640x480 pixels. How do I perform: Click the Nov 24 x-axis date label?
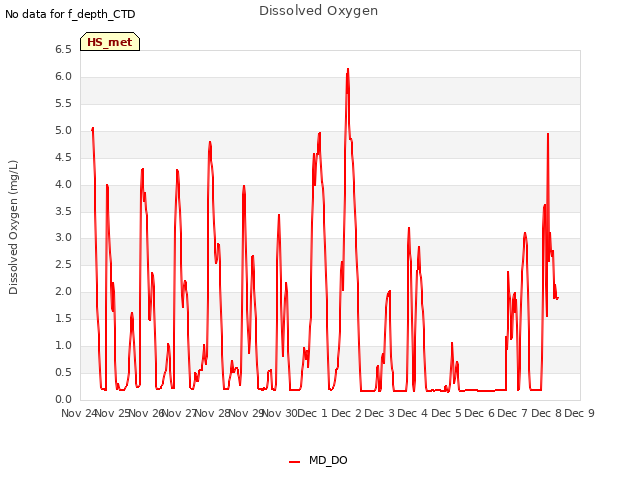tap(79, 413)
